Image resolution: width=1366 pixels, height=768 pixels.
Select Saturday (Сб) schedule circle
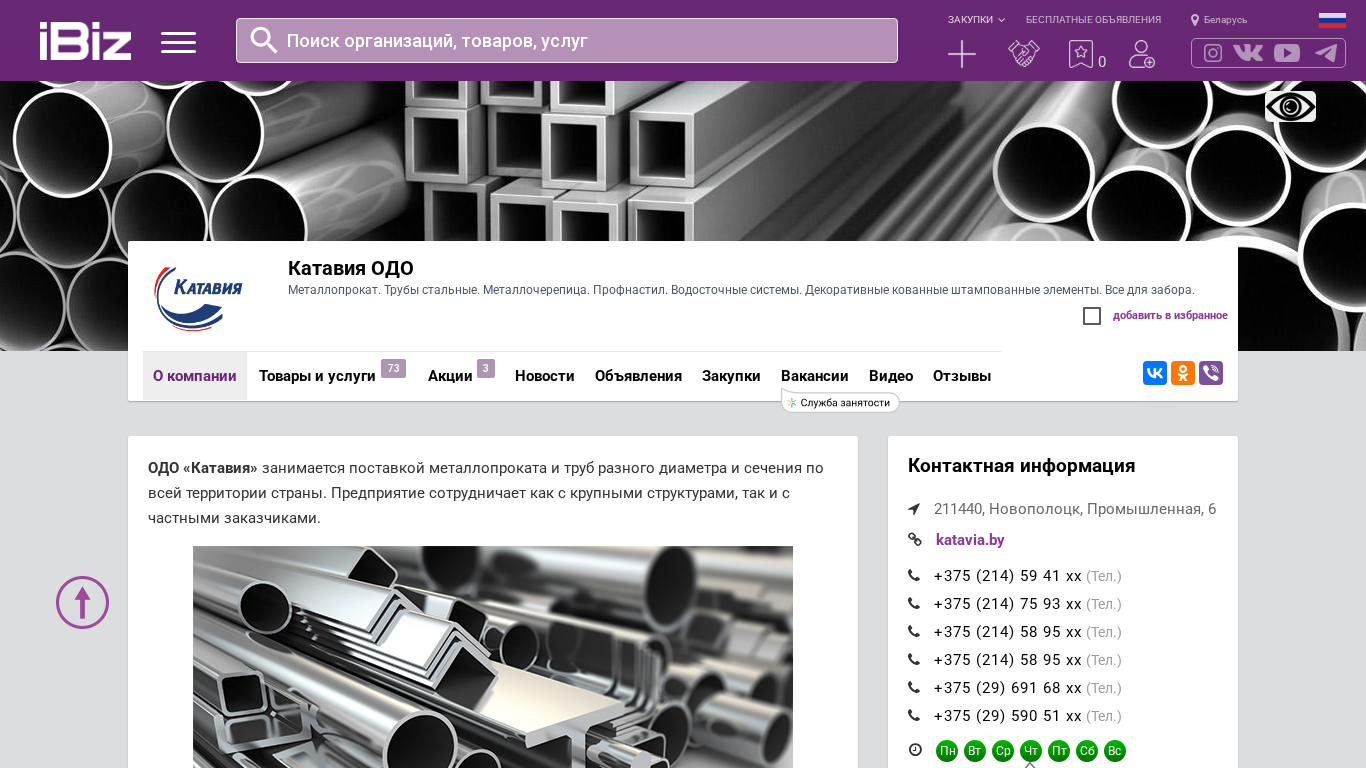click(x=1087, y=751)
